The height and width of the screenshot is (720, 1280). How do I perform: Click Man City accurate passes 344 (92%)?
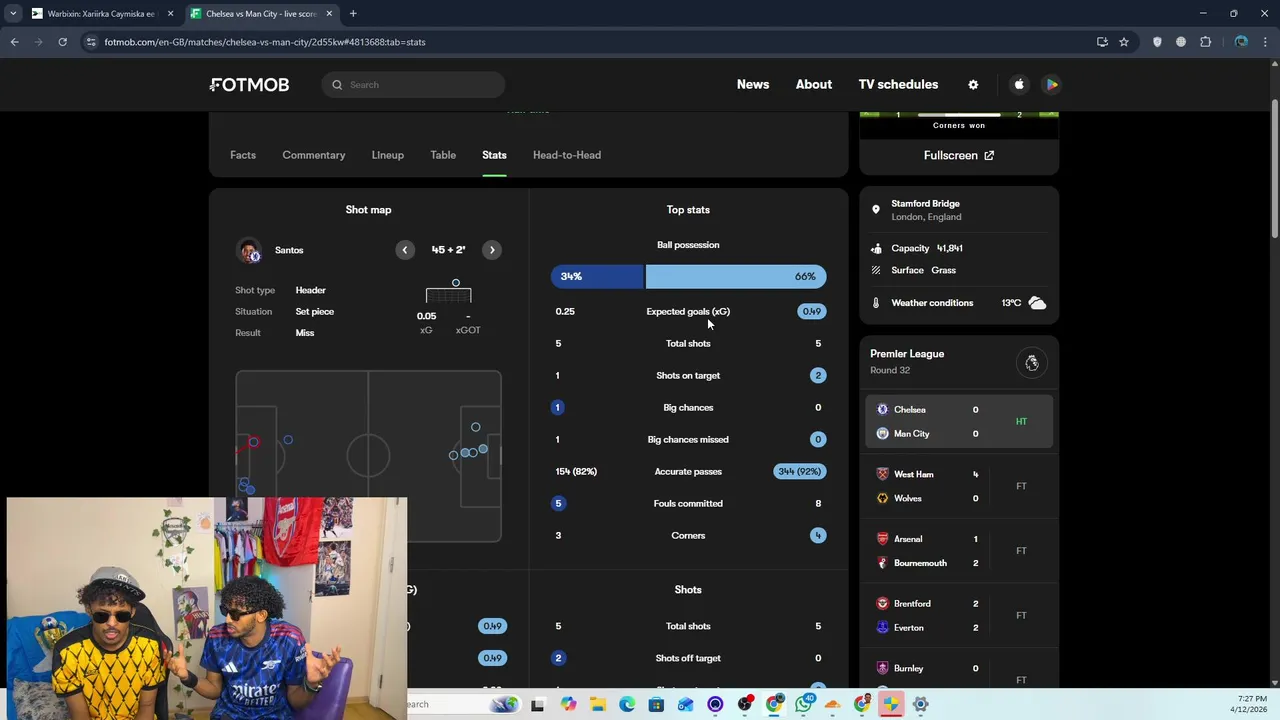[x=799, y=472]
